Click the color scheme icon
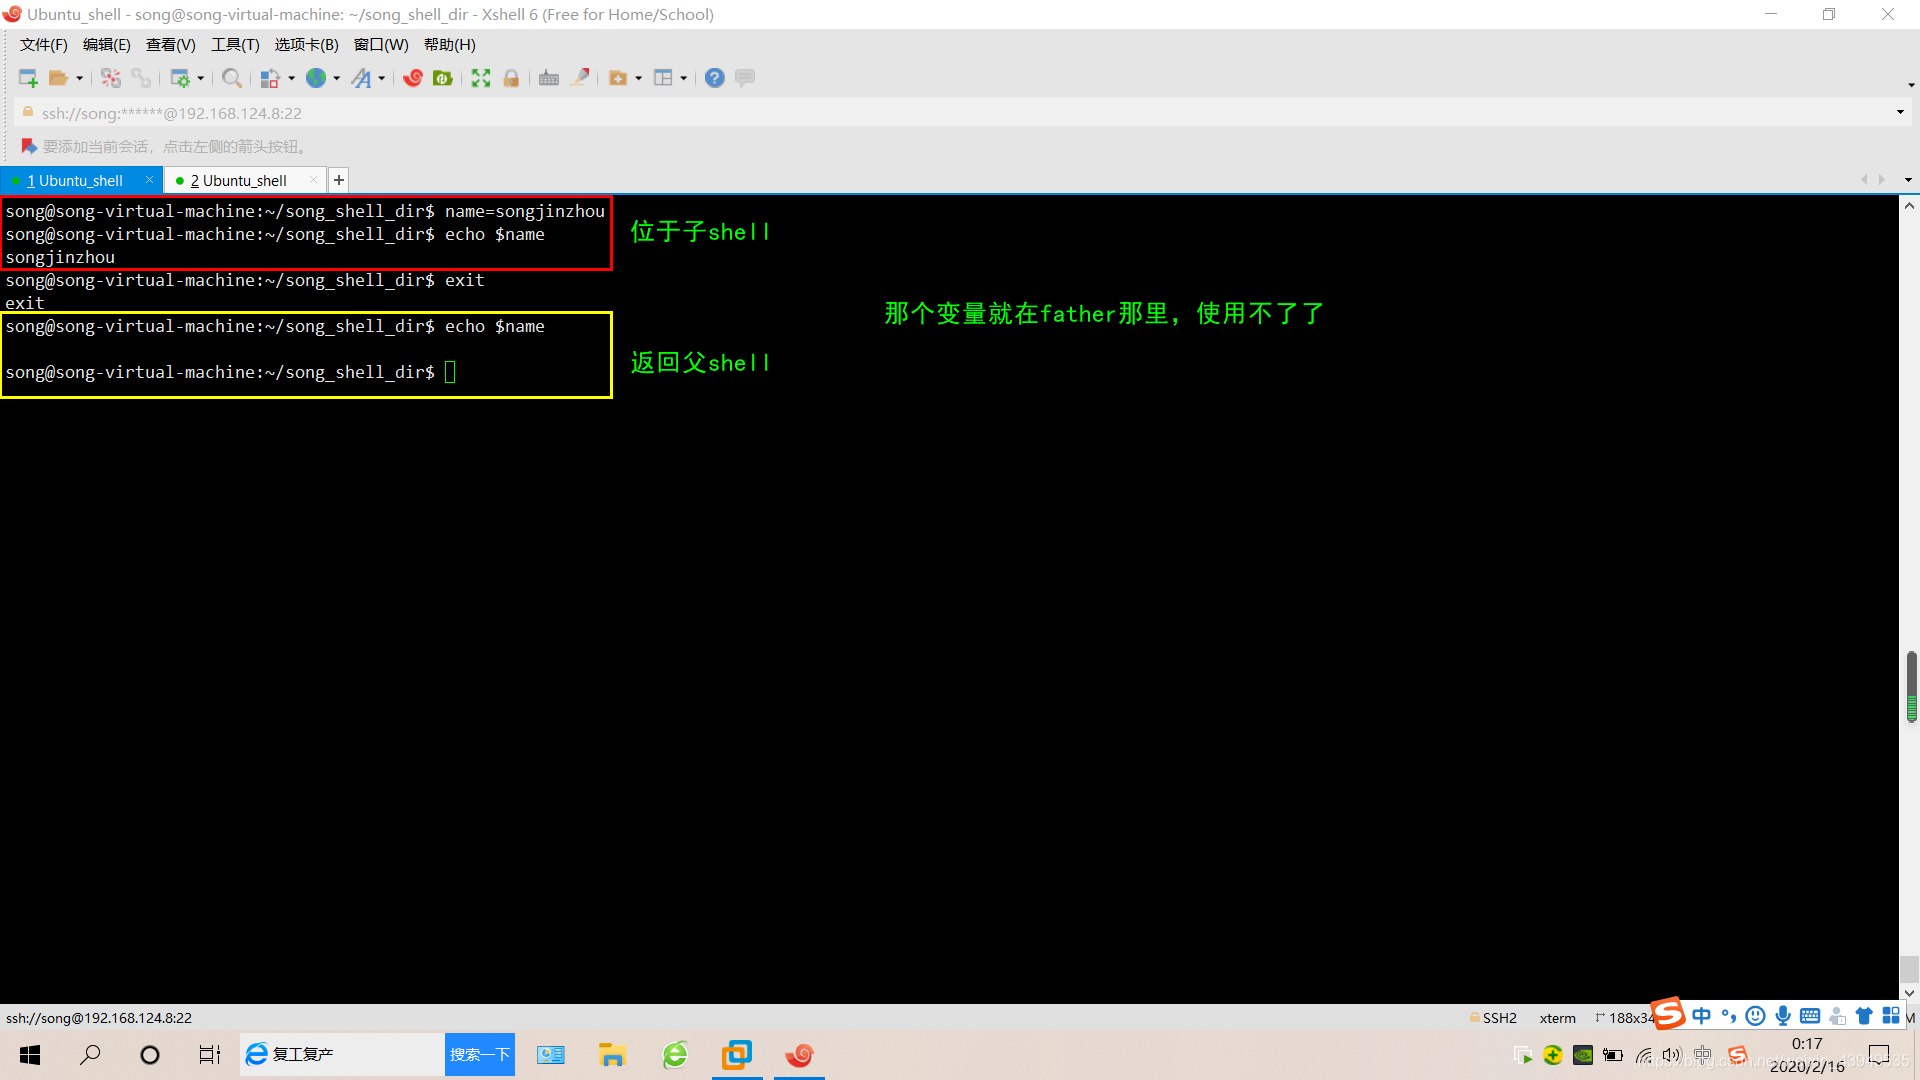Image resolution: width=1920 pixels, height=1080 pixels. pos(270,78)
